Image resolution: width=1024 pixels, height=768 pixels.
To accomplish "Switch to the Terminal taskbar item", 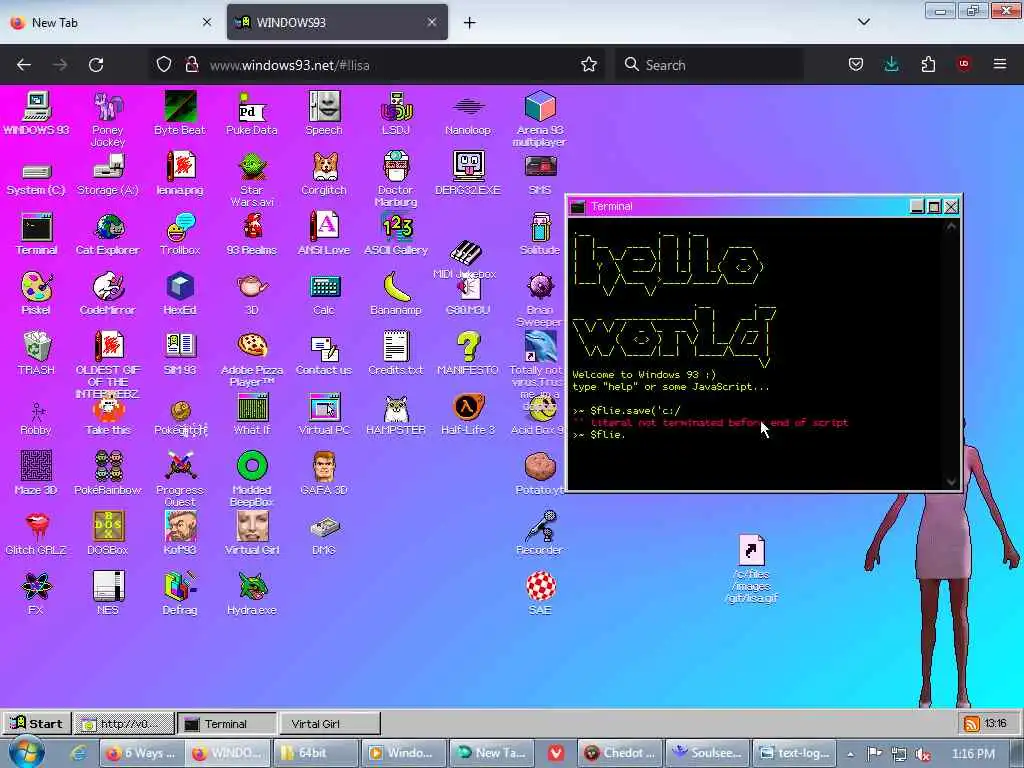I will point(226,723).
